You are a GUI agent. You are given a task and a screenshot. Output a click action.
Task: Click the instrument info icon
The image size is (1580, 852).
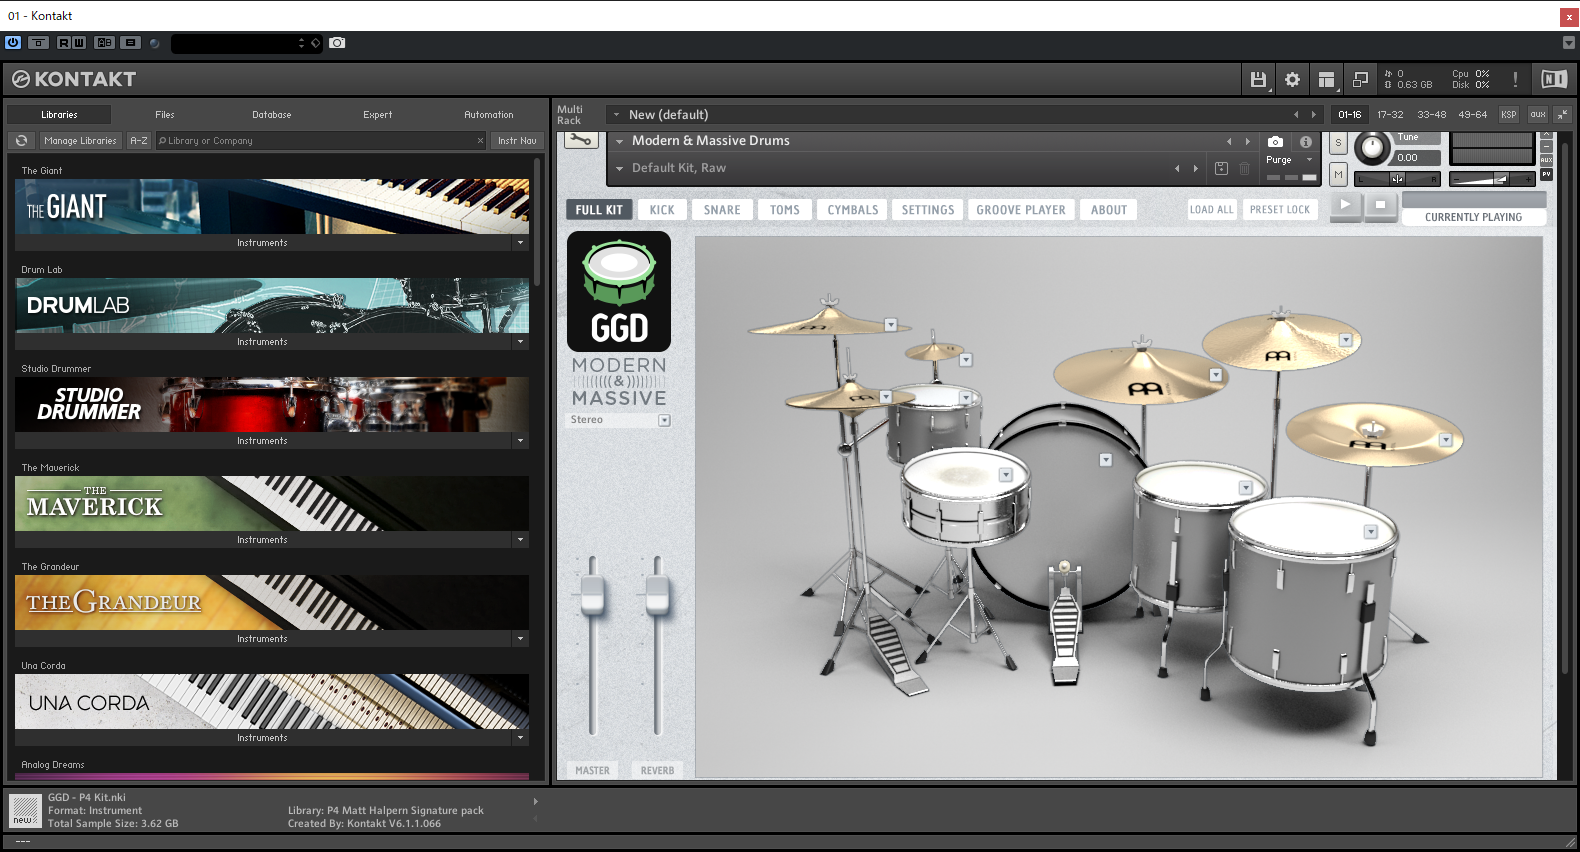tap(1305, 142)
